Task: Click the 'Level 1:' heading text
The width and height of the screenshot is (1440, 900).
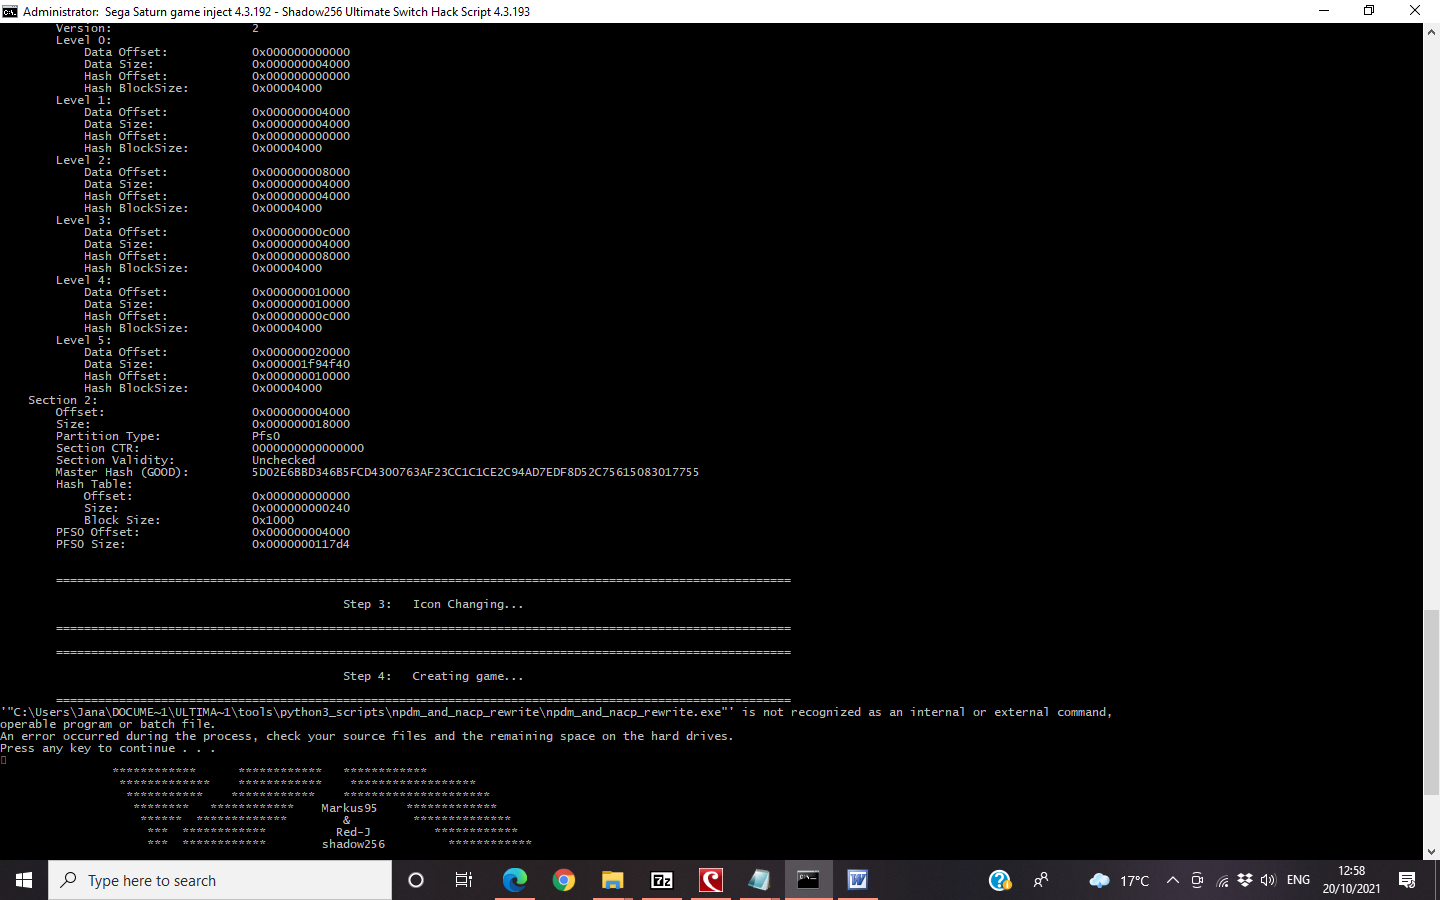Action: (x=84, y=100)
